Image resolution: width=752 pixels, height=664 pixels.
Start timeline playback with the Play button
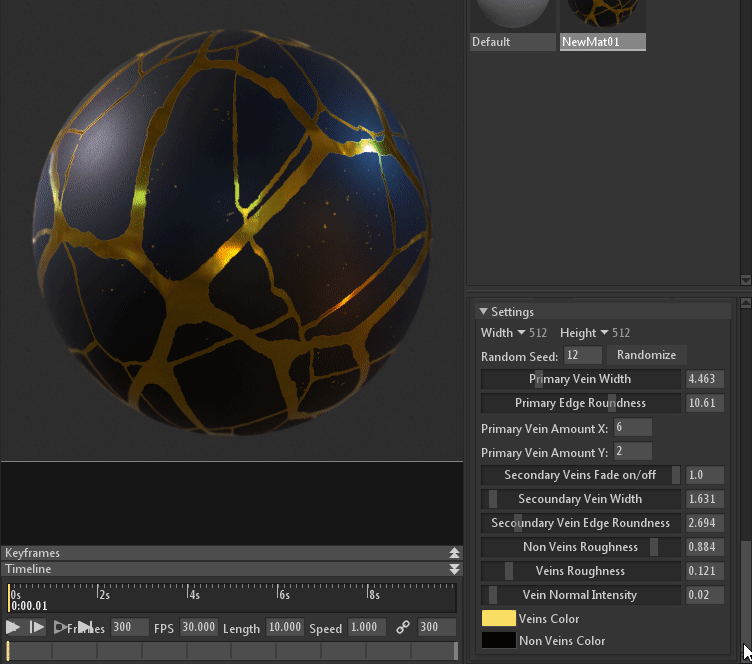pos(13,627)
